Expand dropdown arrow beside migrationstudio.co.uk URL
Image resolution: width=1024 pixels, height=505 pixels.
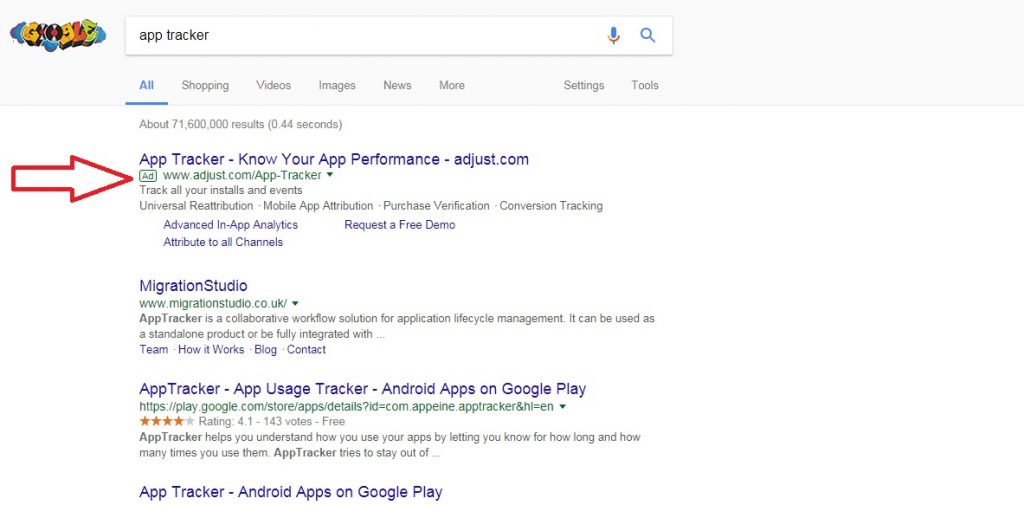(x=295, y=303)
